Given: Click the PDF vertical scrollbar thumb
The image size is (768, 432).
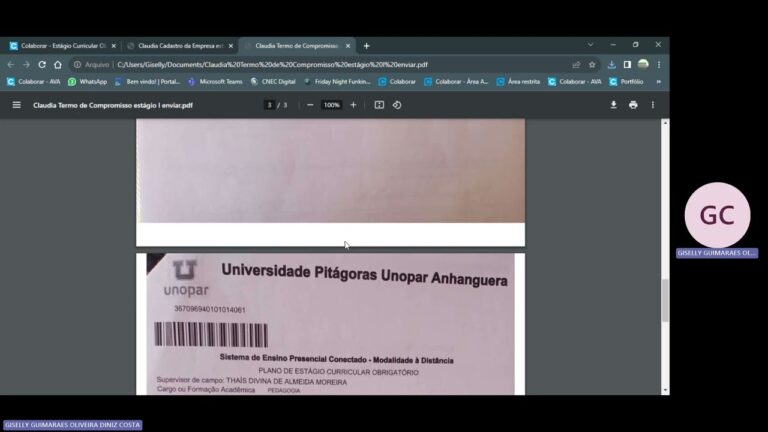Looking at the screenshot, I should click(x=665, y=300).
